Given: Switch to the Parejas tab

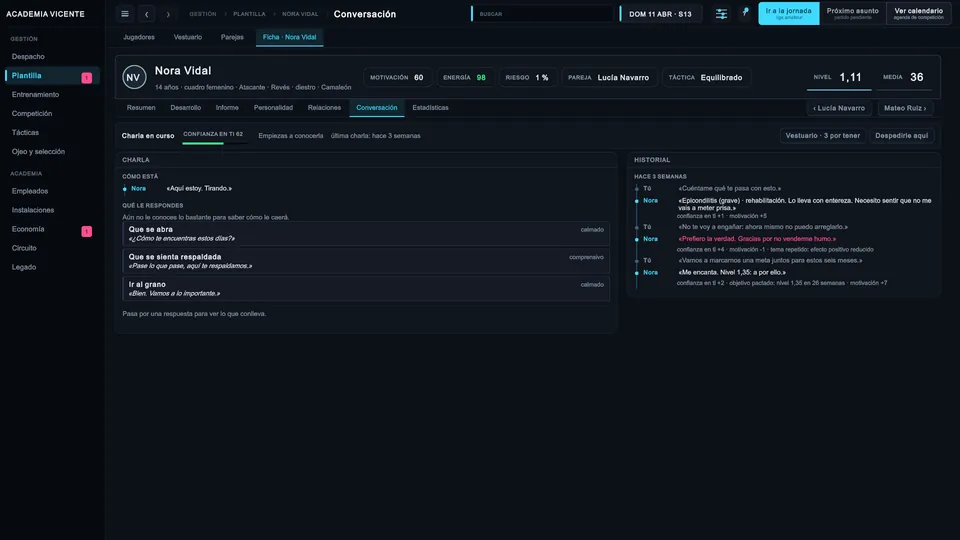Looking at the screenshot, I should [x=232, y=37].
